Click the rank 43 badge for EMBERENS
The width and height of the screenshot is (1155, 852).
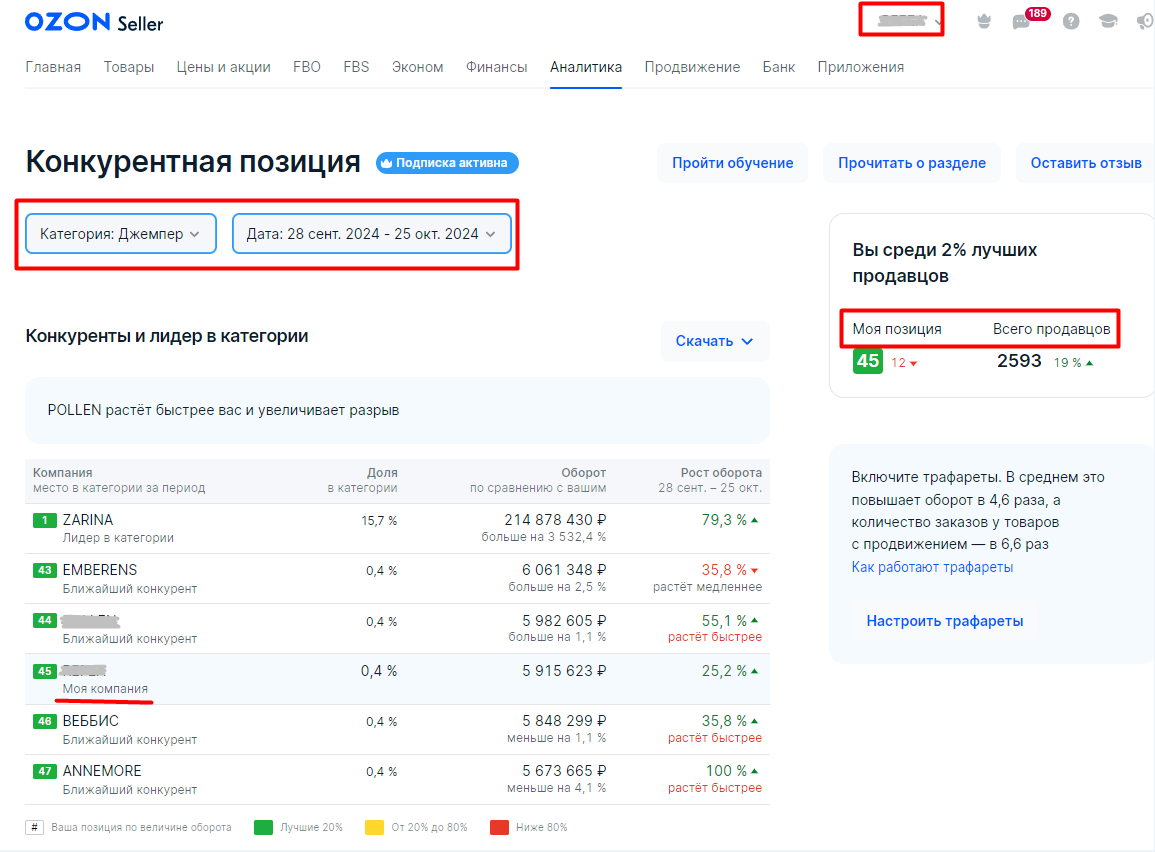click(44, 571)
